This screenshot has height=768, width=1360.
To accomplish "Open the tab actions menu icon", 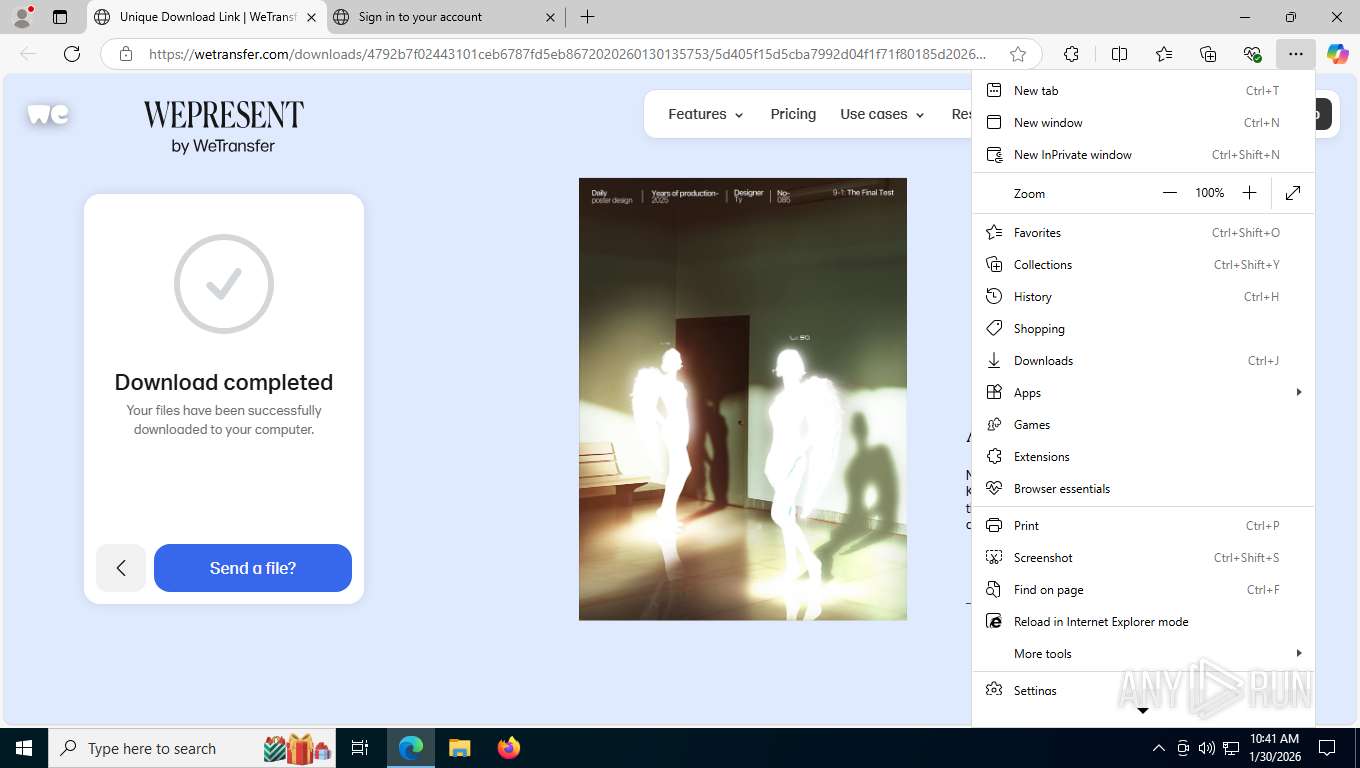I will coord(60,17).
